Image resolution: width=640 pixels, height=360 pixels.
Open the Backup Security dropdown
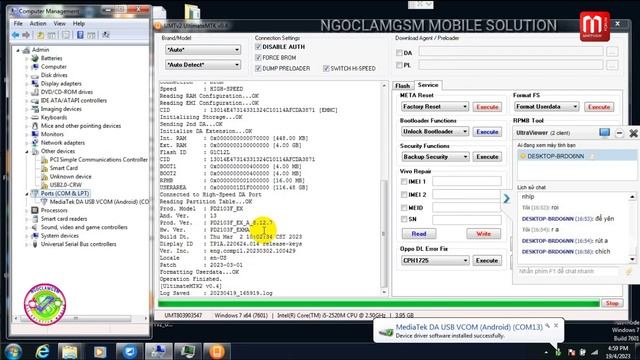tap(435, 157)
